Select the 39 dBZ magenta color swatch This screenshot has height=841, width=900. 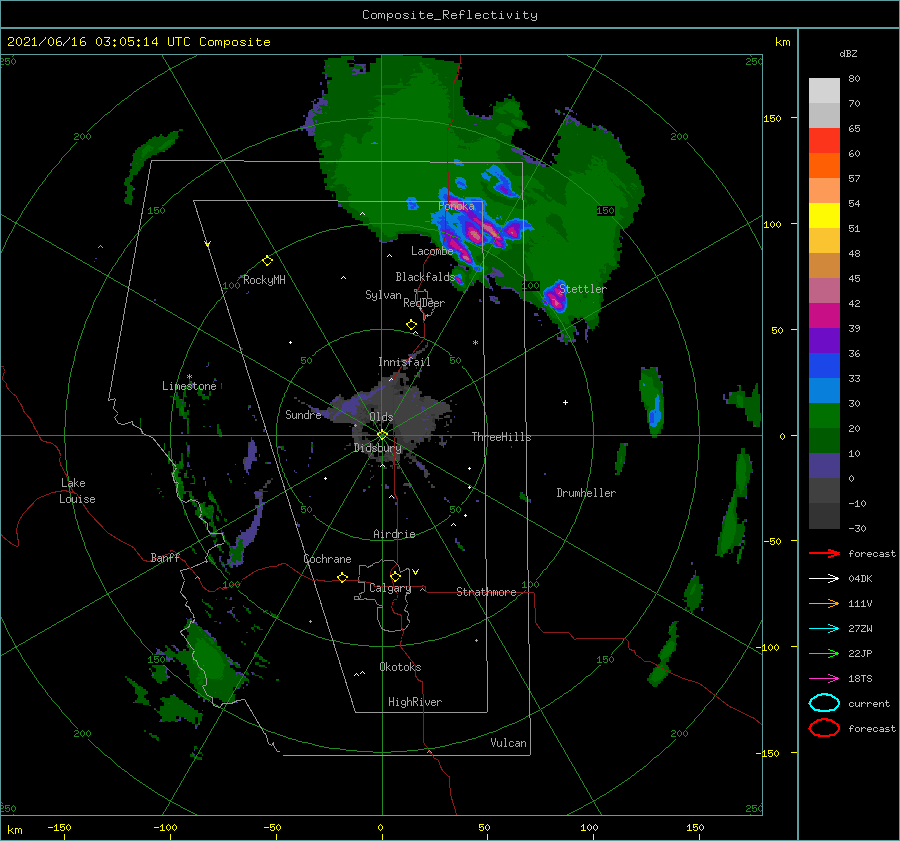click(x=824, y=315)
